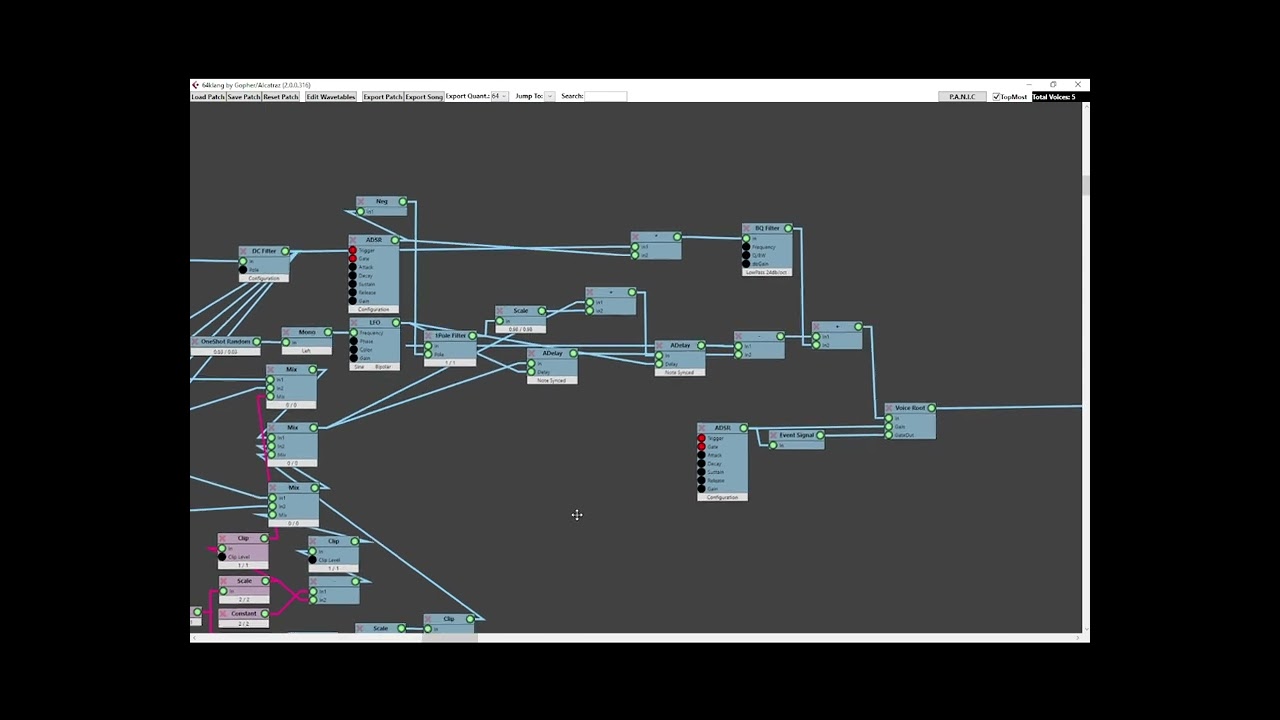Screen dimensions: 1280x720
Task: Click into the Search field
Action: pos(606,96)
